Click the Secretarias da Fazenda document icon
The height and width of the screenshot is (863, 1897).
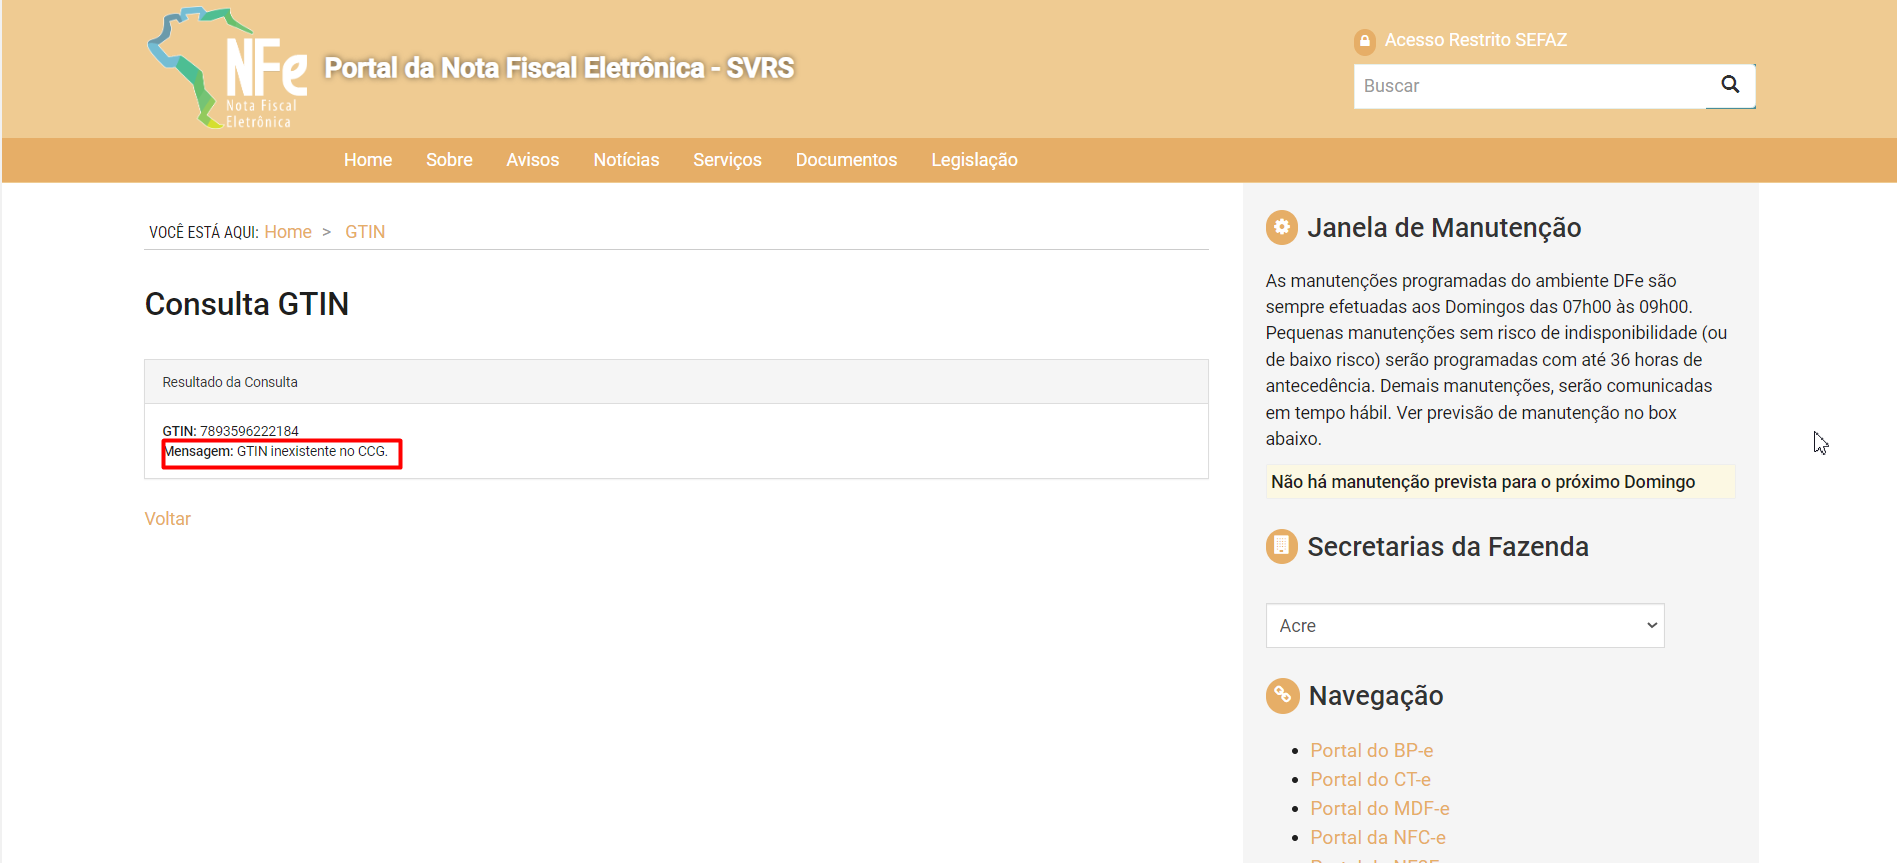click(x=1281, y=546)
